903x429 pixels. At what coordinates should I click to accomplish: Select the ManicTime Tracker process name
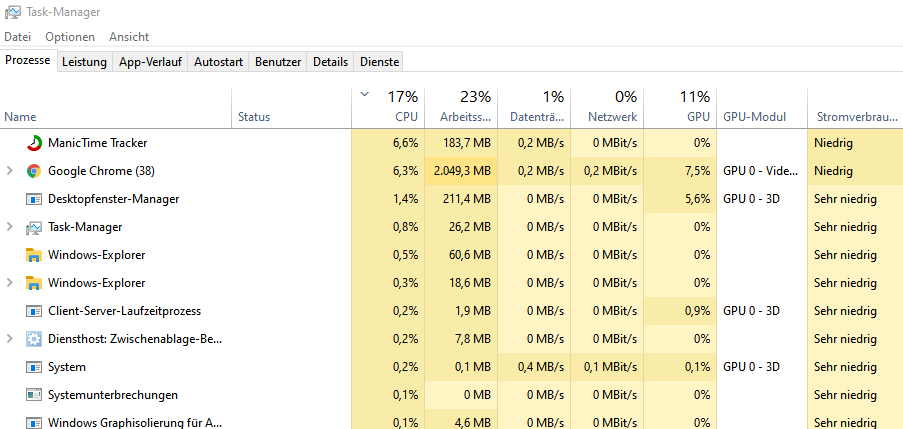(x=98, y=143)
